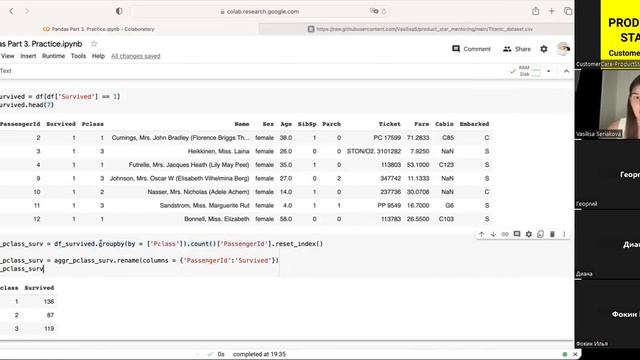The image size is (640, 360).
Task: Click the Comment button
Action: [471, 49]
